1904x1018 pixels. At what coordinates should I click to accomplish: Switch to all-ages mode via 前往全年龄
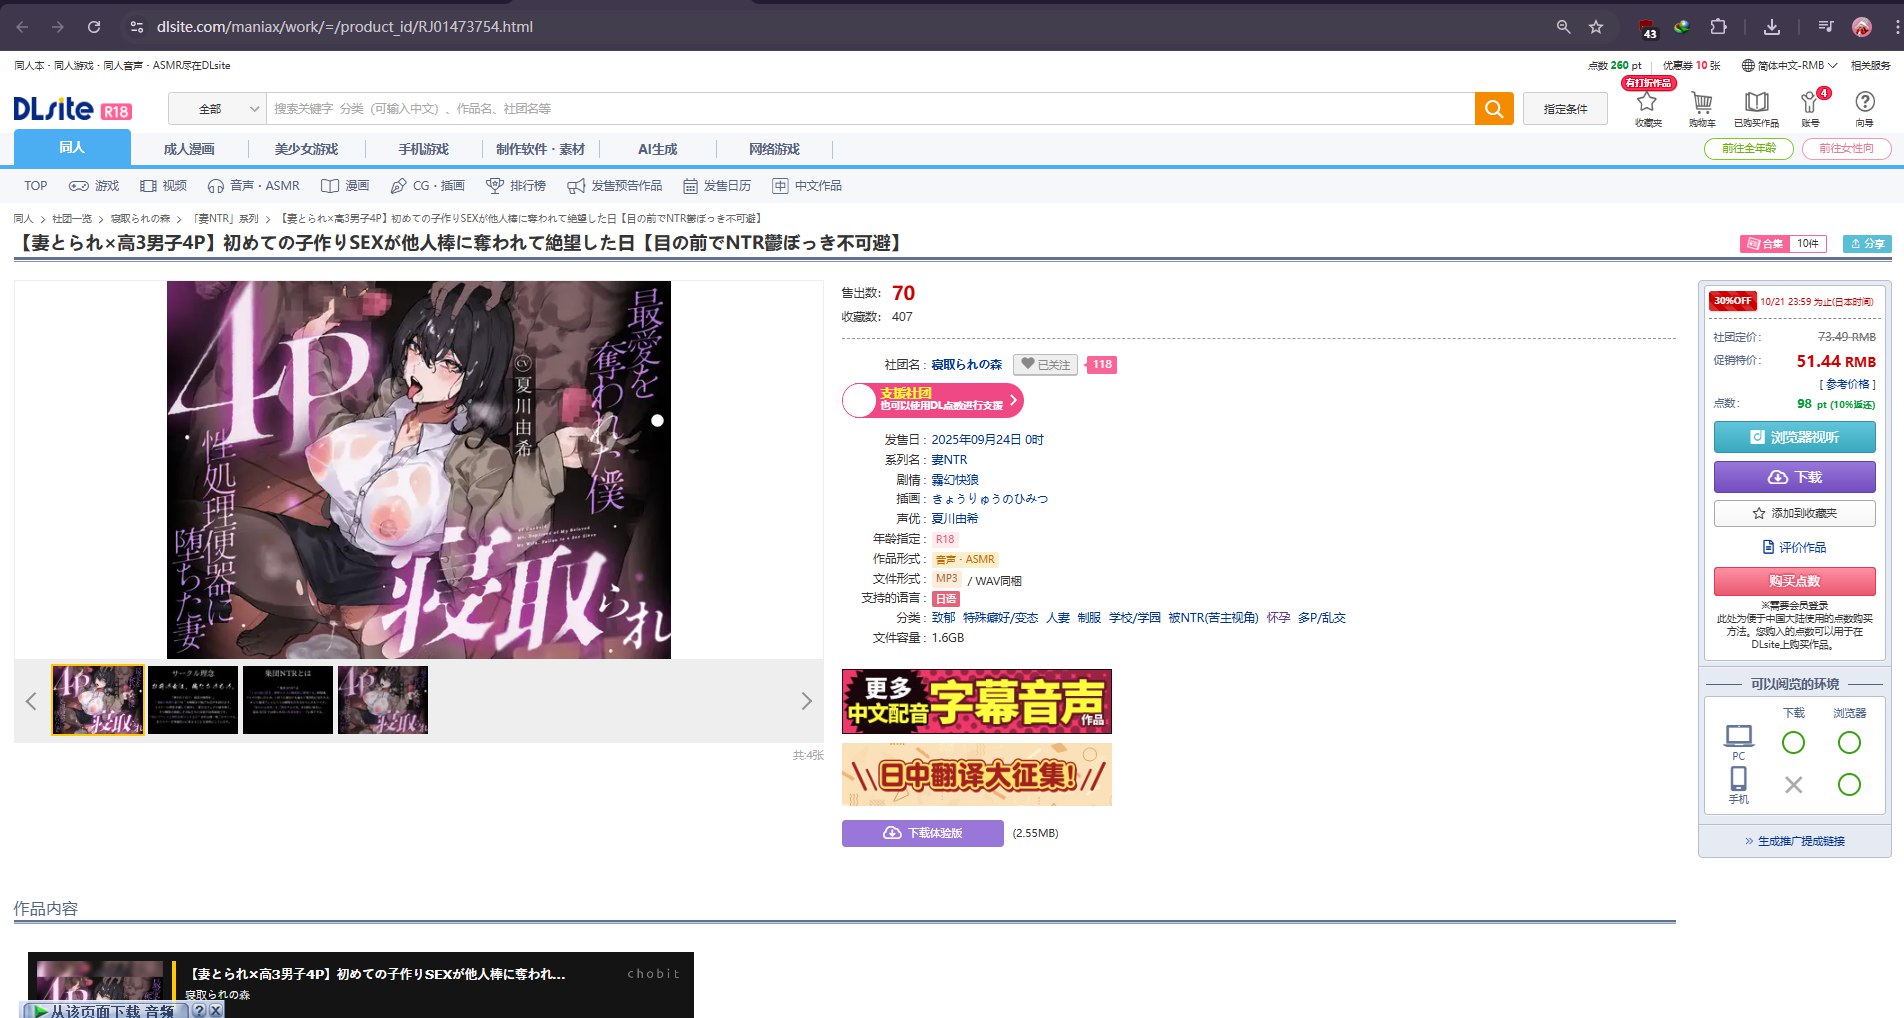pyautogui.click(x=1748, y=148)
